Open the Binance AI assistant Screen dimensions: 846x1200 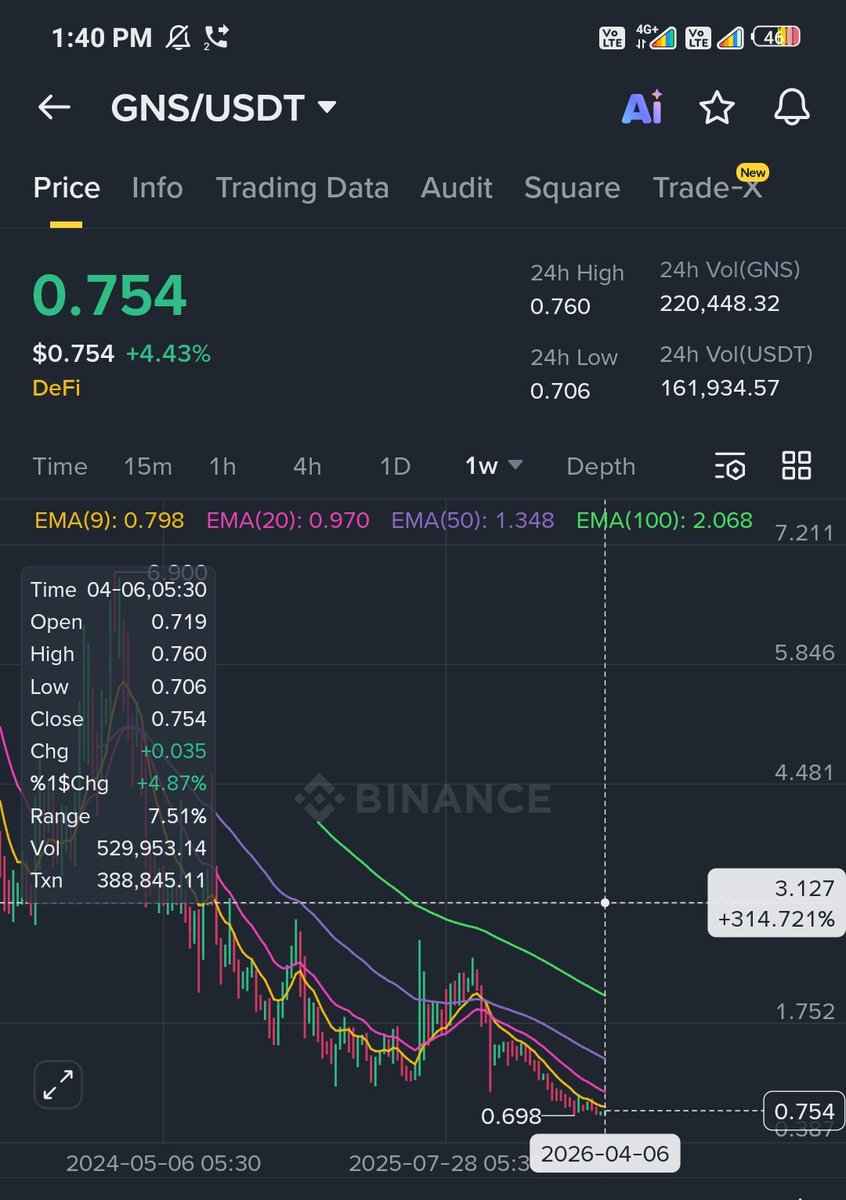click(641, 108)
